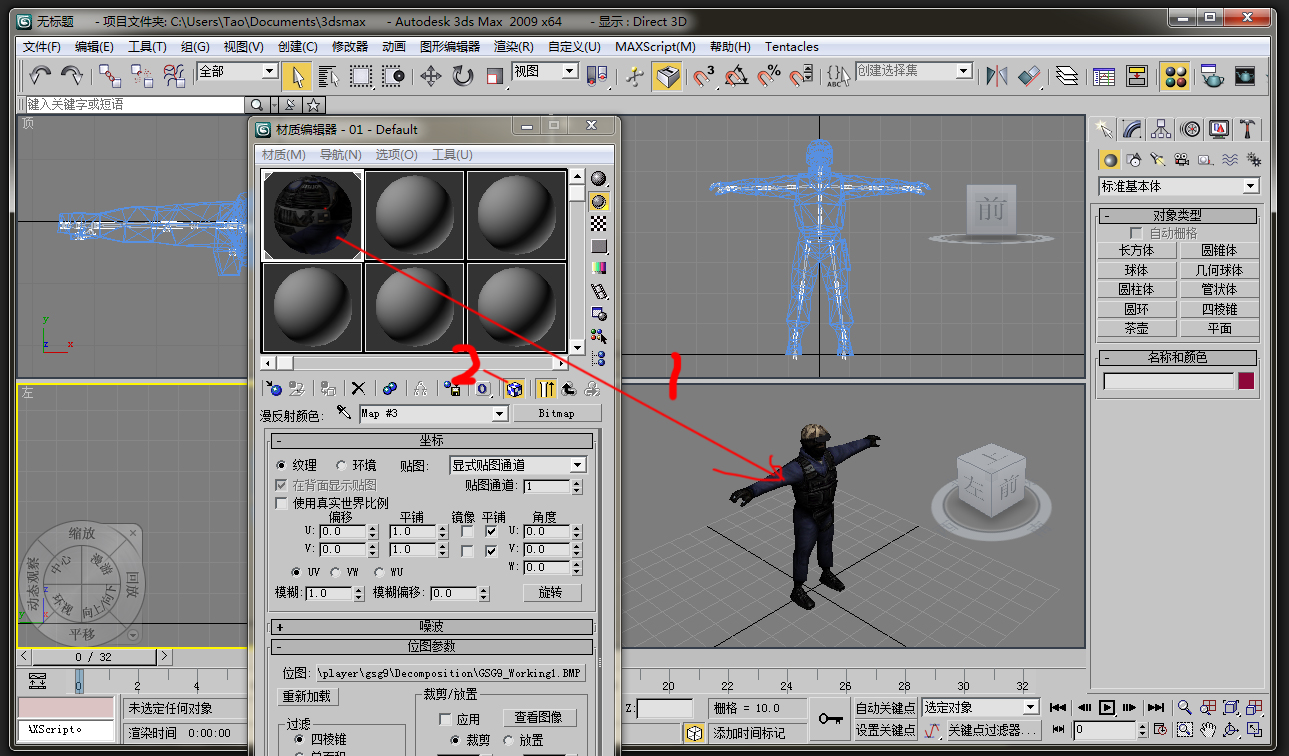This screenshot has height=756, width=1289.
Task: Select the Move tool in toolbar
Action: click(x=431, y=76)
